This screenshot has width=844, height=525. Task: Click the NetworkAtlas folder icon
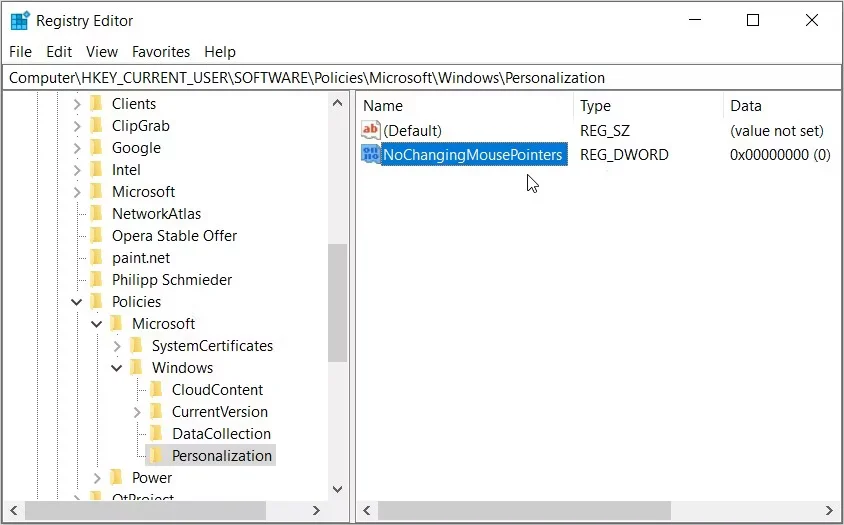[96, 214]
